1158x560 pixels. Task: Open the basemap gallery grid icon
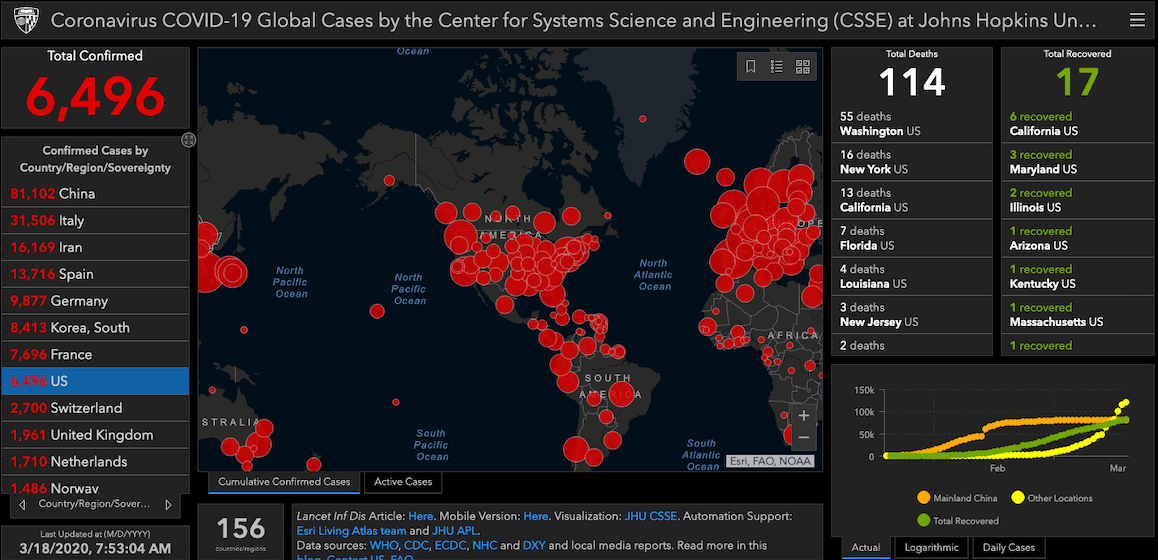click(x=803, y=67)
